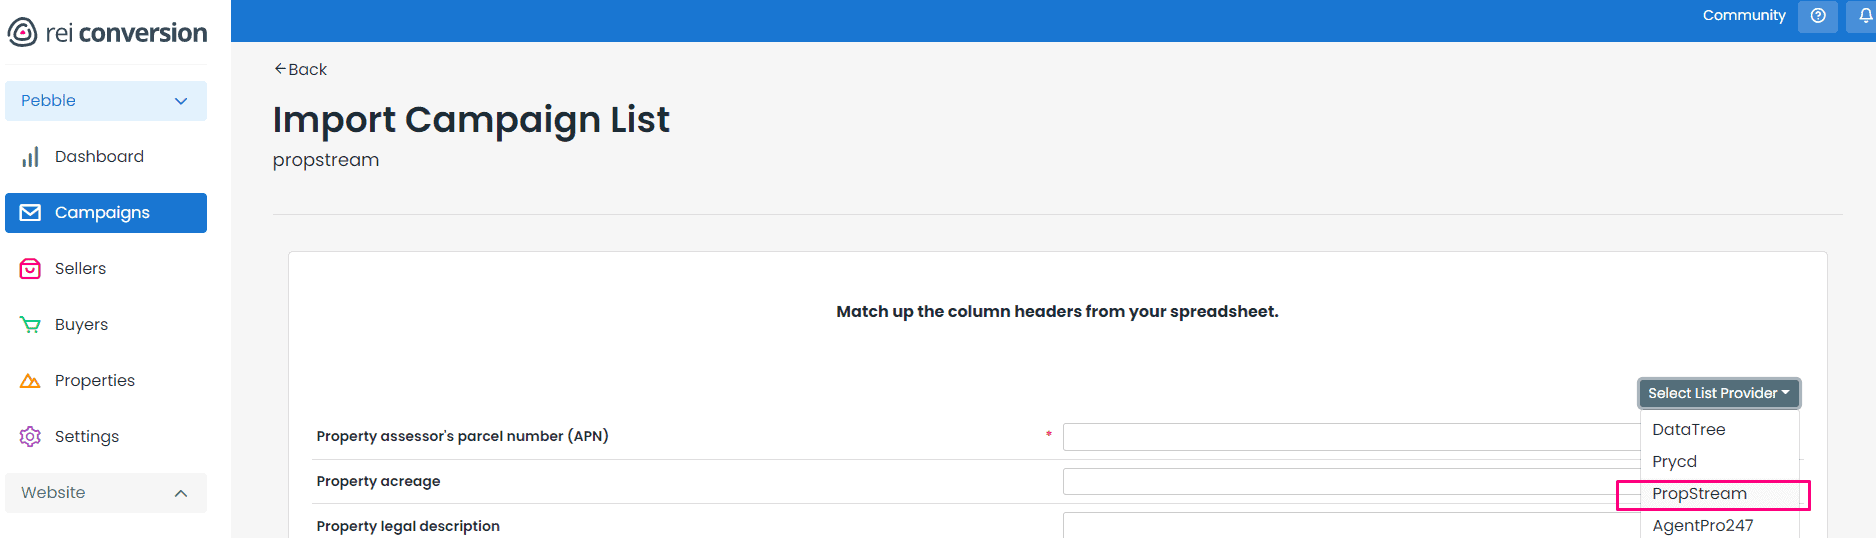Click the Settings gear icon

click(x=31, y=437)
